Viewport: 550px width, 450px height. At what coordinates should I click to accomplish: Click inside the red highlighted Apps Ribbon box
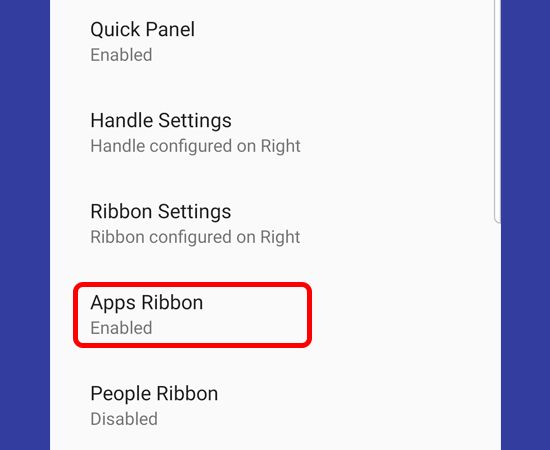pyautogui.click(x=193, y=315)
